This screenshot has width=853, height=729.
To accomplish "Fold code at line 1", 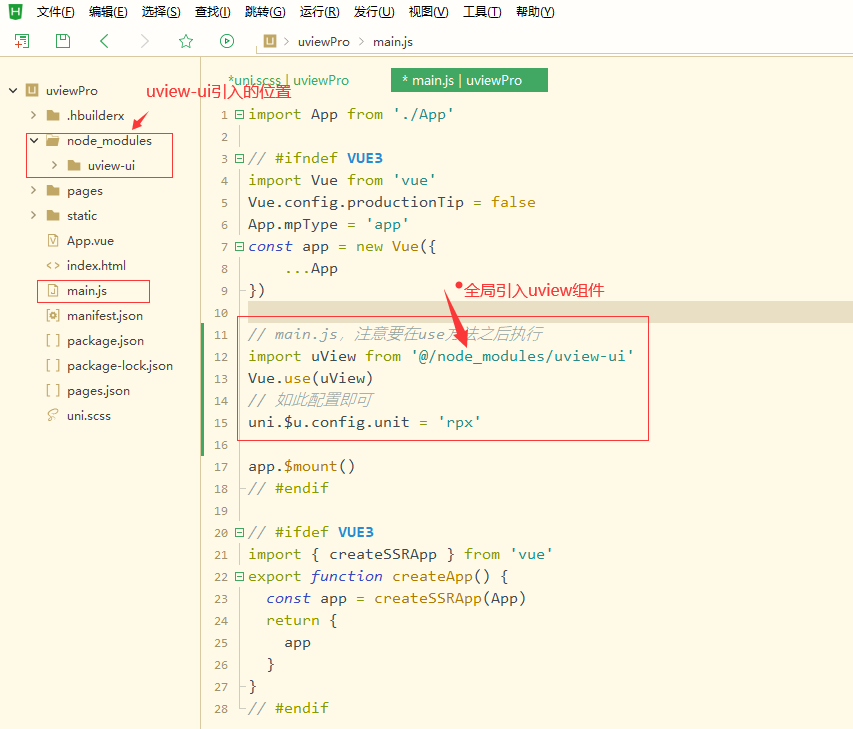I will [239, 114].
